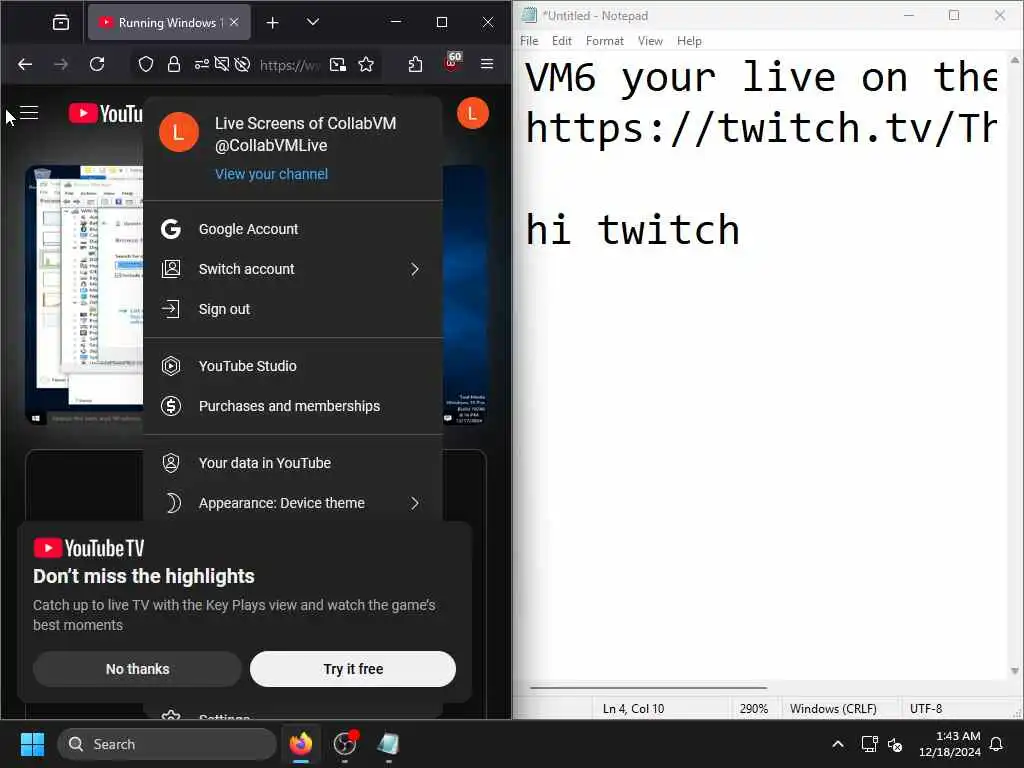Open Notepad File menu

[x=529, y=40]
